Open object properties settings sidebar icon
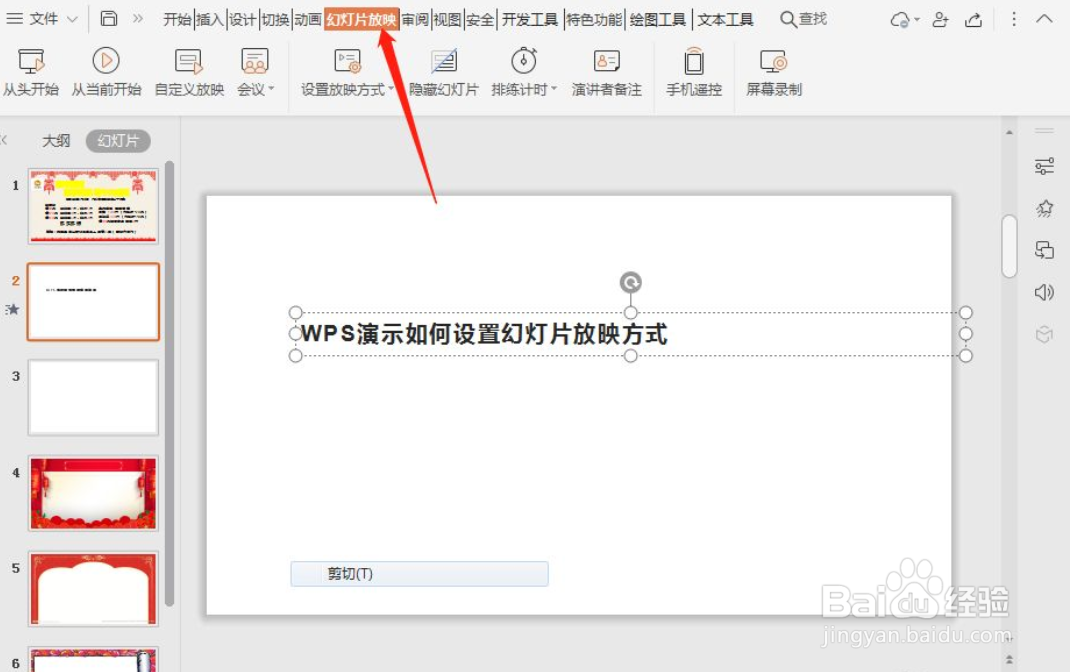This screenshot has height=672, width=1070. tap(1044, 166)
